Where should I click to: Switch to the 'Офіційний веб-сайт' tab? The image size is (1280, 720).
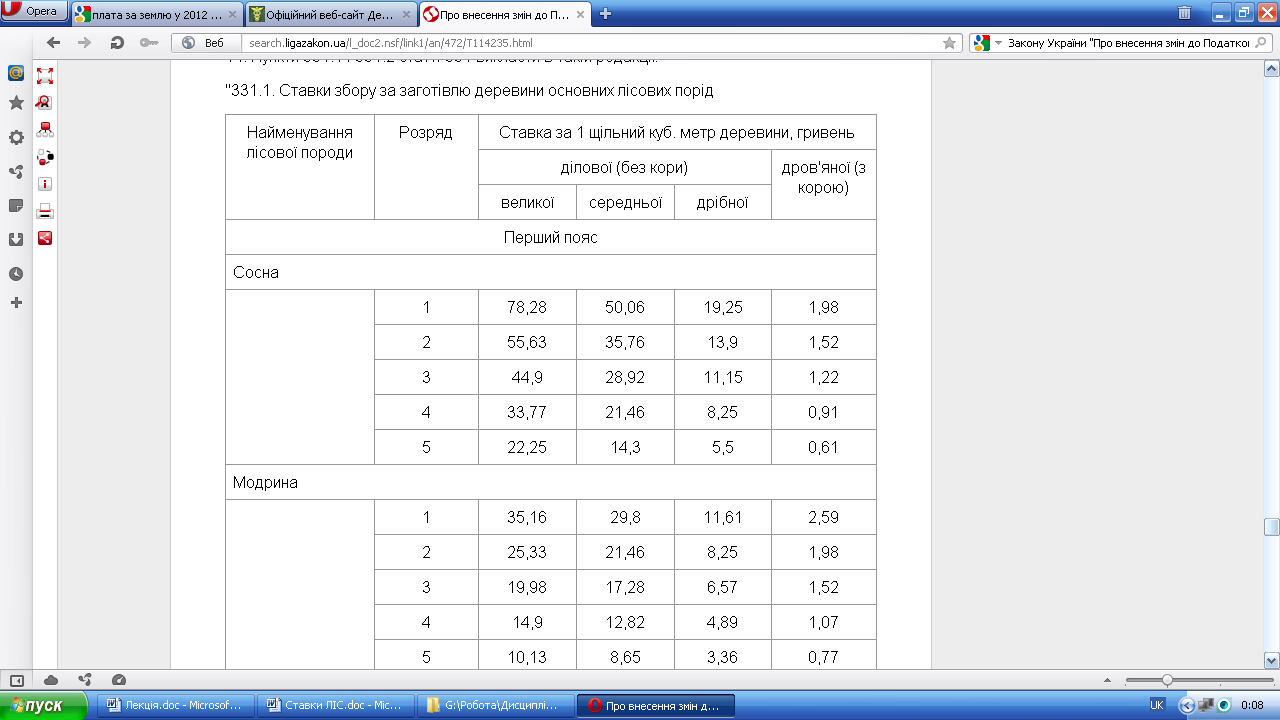pos(329,14)
